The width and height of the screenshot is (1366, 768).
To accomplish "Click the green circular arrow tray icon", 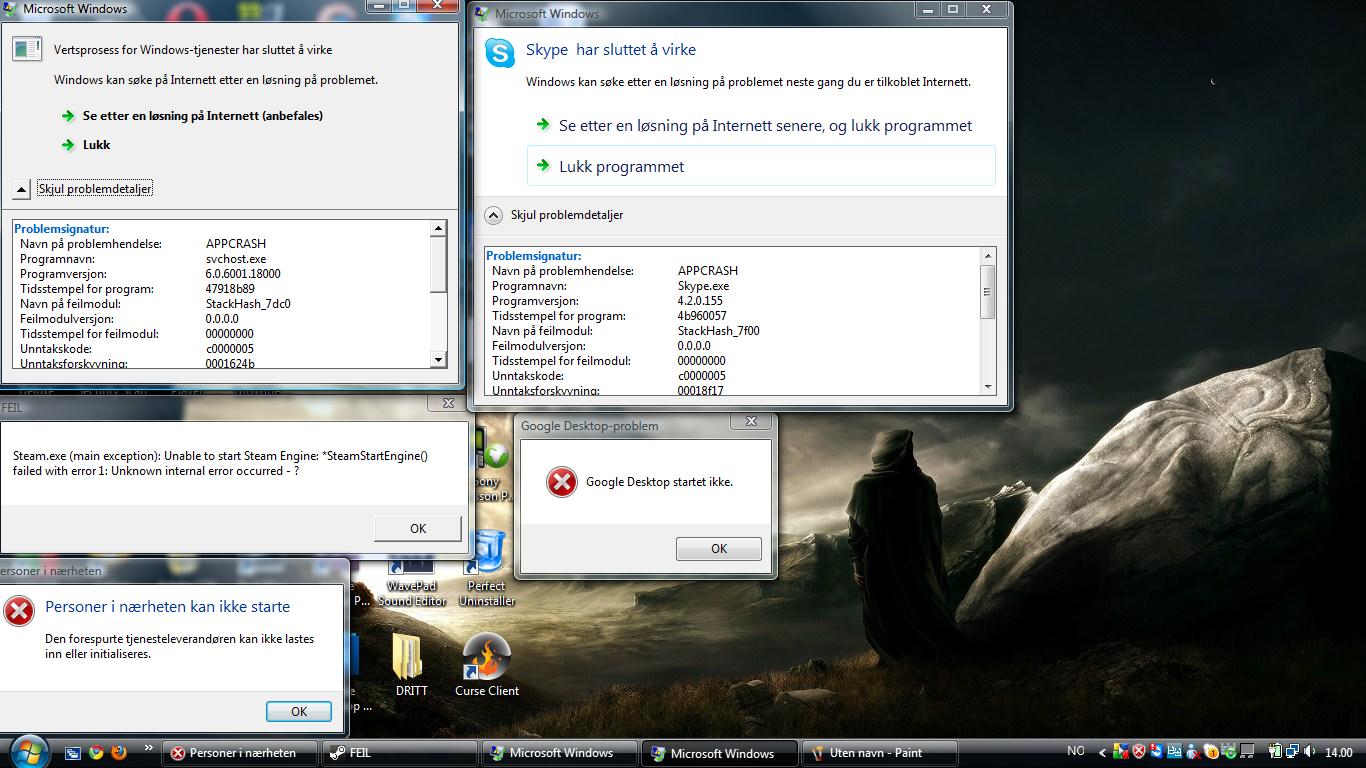I will click(1229, 752).
